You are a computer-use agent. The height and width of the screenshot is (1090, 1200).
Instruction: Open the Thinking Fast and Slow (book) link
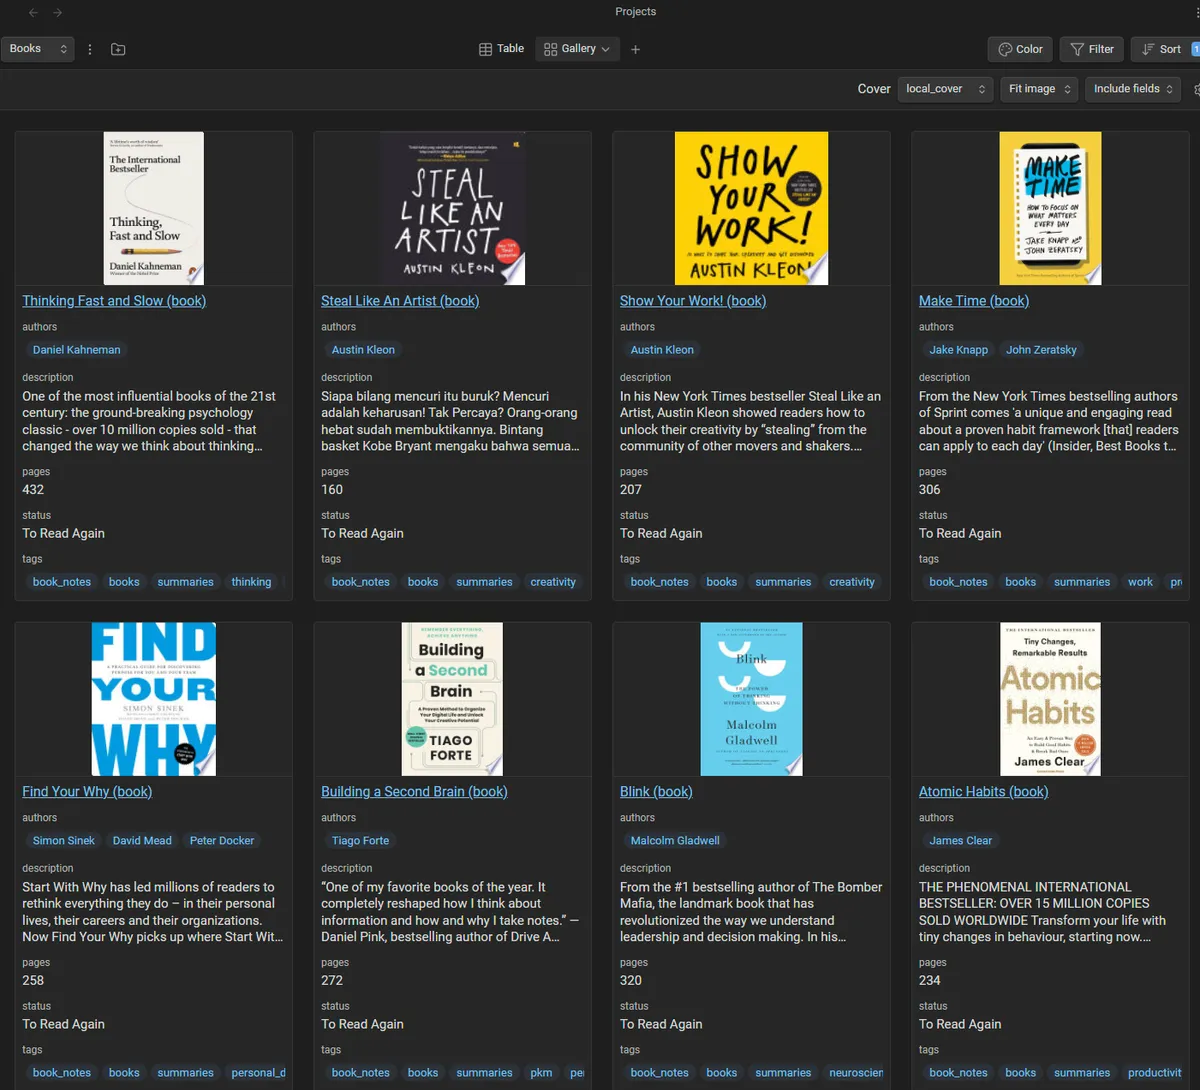114,301
